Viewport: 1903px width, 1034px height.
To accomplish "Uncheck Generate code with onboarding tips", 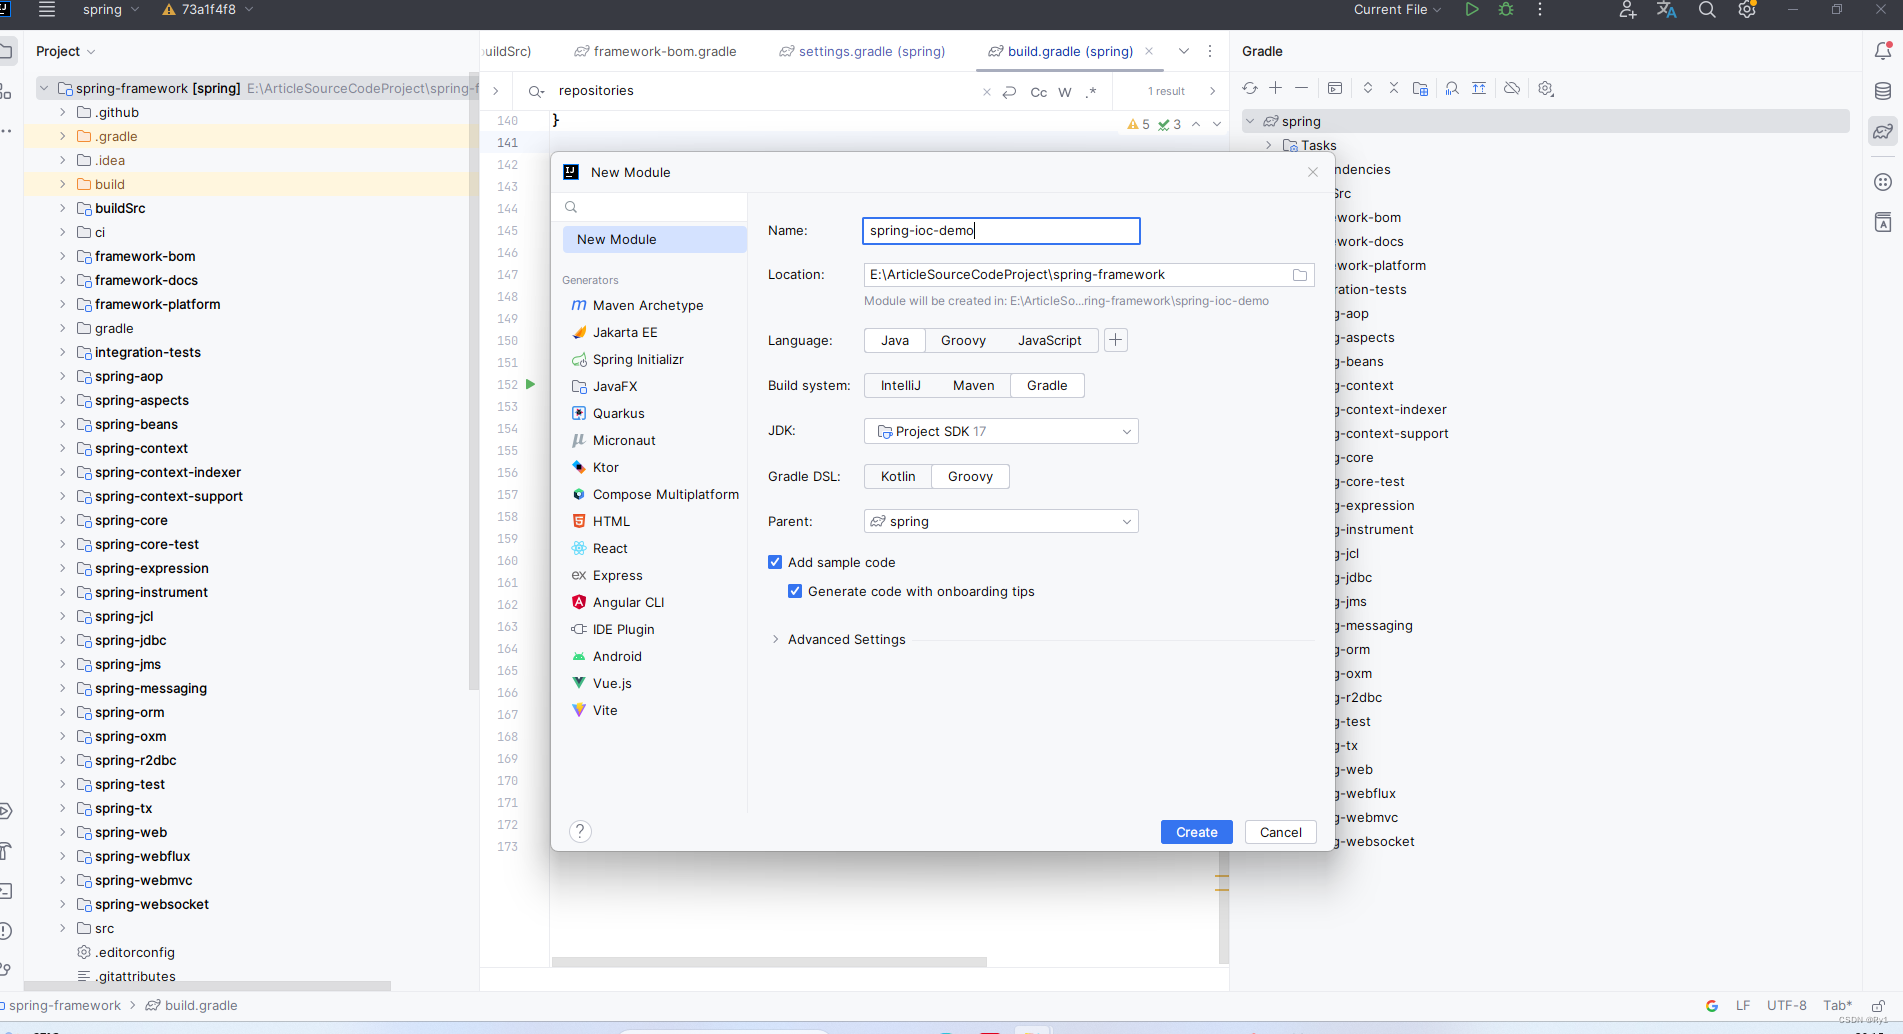I will (795, 592).
